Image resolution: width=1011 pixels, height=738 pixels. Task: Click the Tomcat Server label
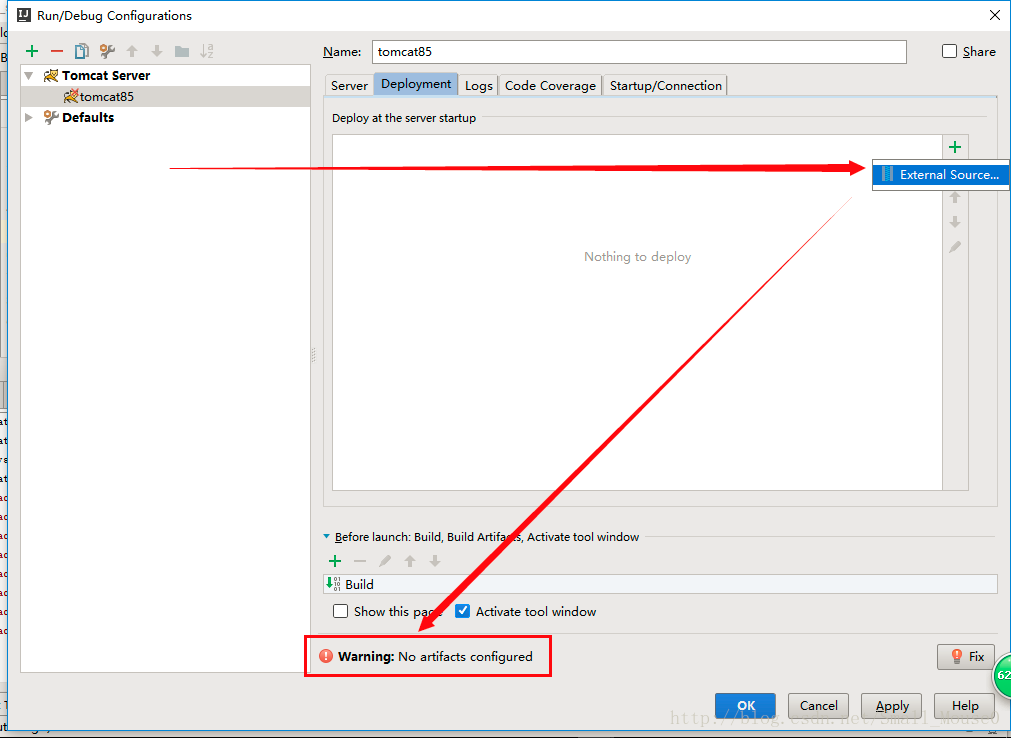[106, 75]
